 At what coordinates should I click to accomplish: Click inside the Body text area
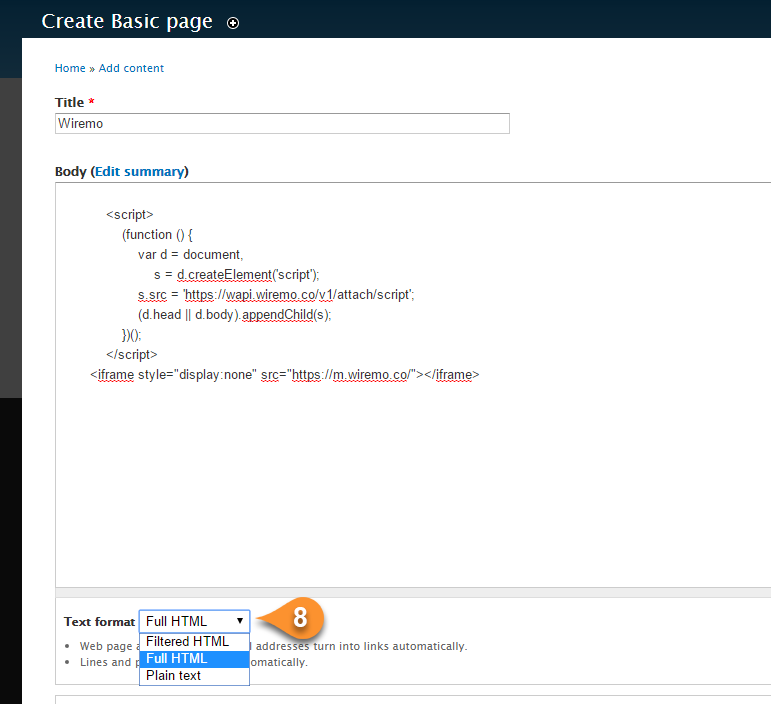coord(413,384)
